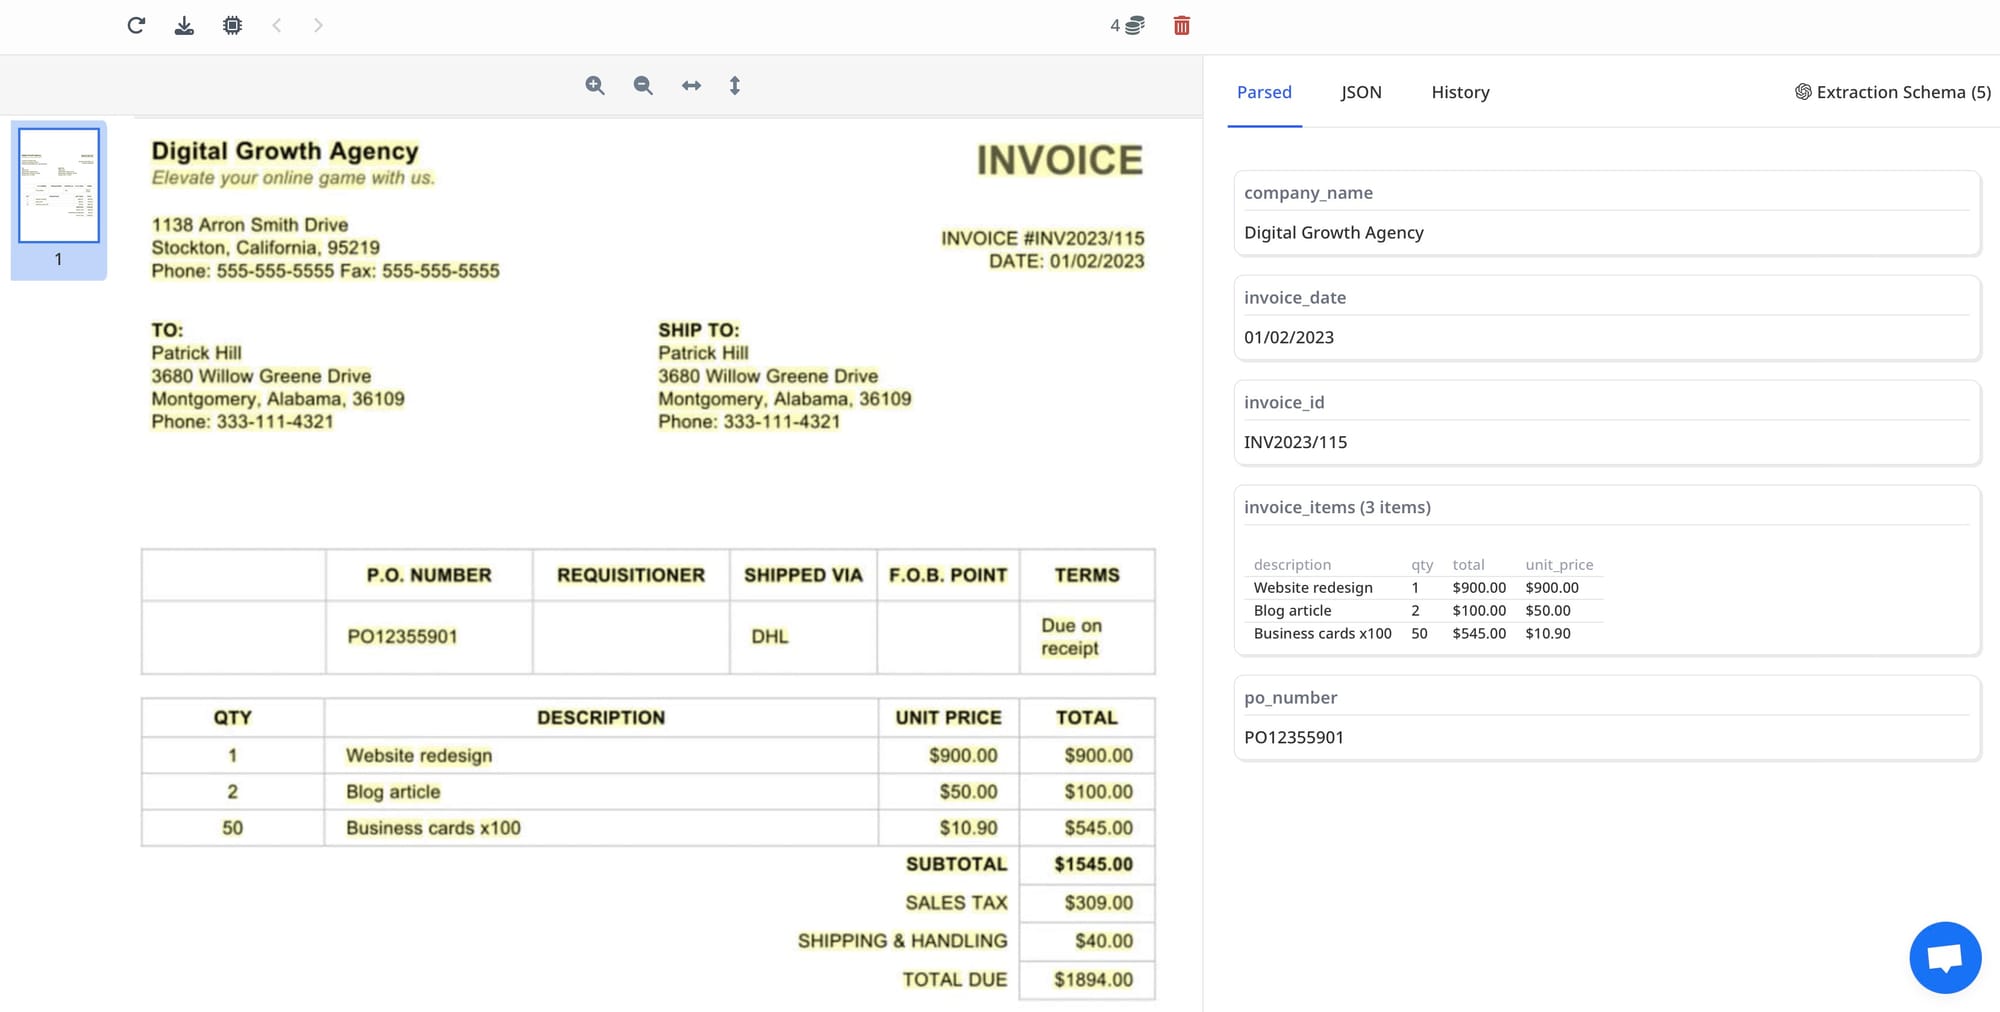The height and width of the screenshot is (1012, 2000).
Task: Fit invoice to height
Action: (735, 86)
